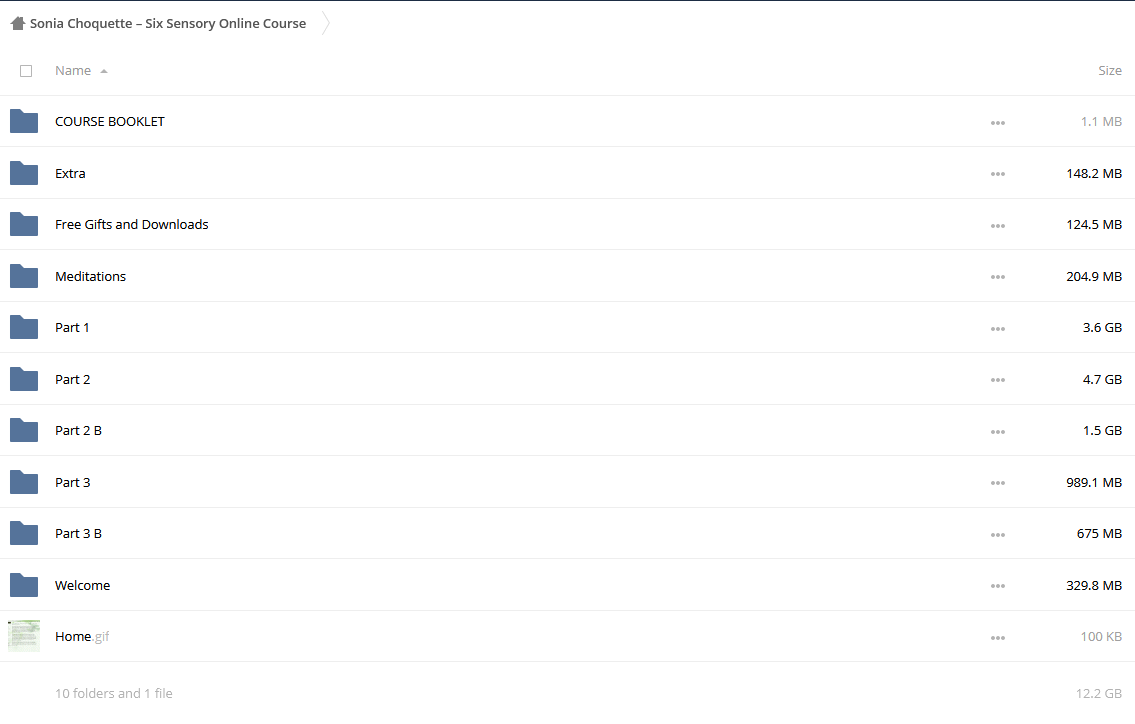Open more actions for Part 3 B

click(997, 535)
